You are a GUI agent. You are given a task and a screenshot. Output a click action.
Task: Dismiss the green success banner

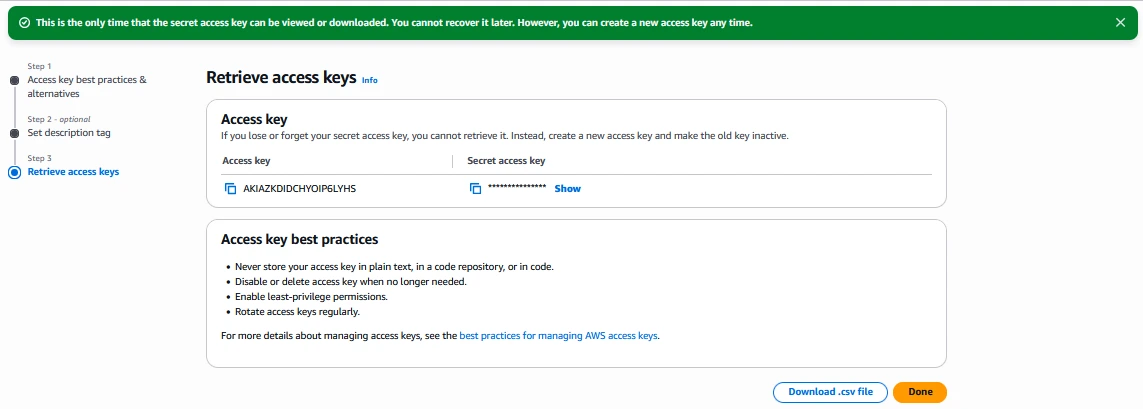pyautogui.click(x=1120, y=23)
